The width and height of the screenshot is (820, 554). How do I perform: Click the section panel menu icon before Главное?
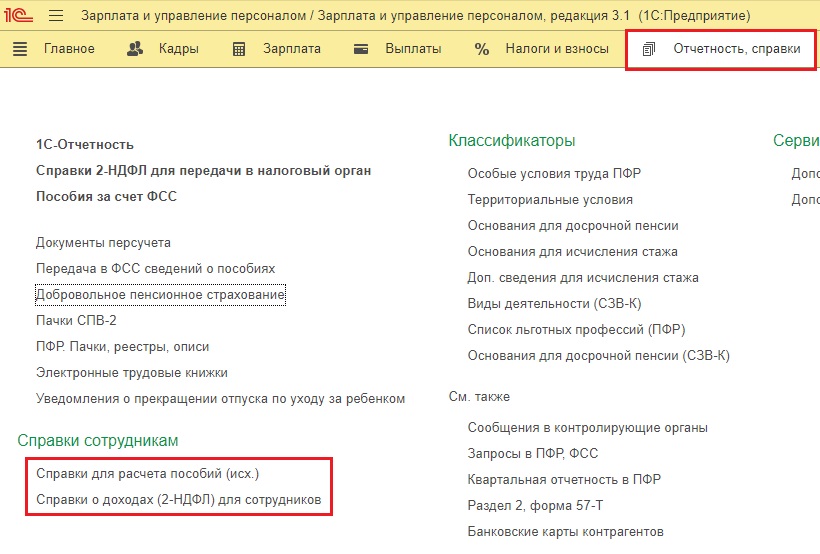coord(20,49)
